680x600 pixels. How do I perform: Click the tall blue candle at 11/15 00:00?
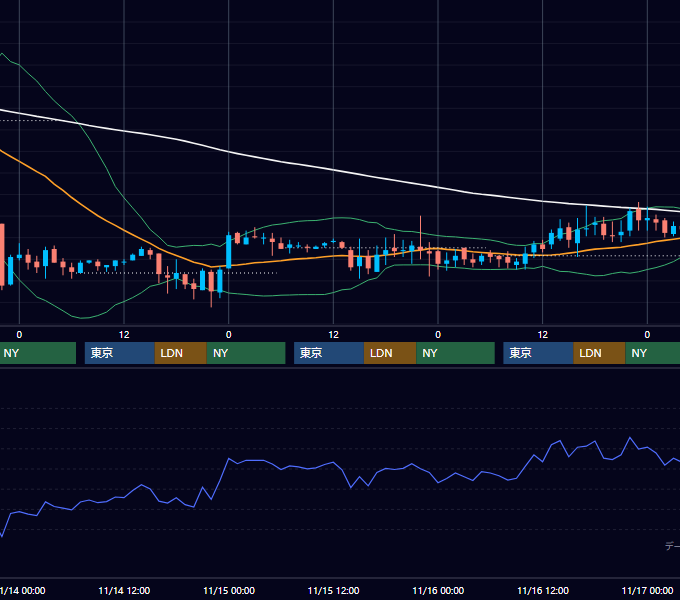click(229, 251)
